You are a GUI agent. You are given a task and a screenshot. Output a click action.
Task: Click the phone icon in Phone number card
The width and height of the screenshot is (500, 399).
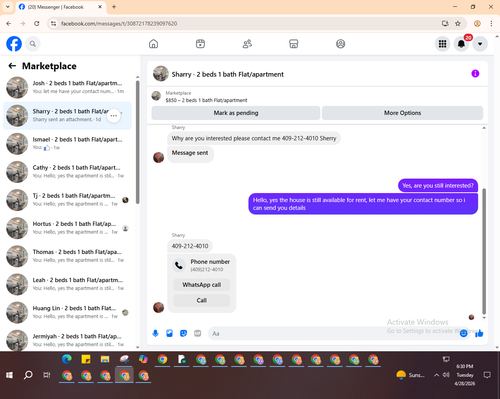click(x=179, y=265)
